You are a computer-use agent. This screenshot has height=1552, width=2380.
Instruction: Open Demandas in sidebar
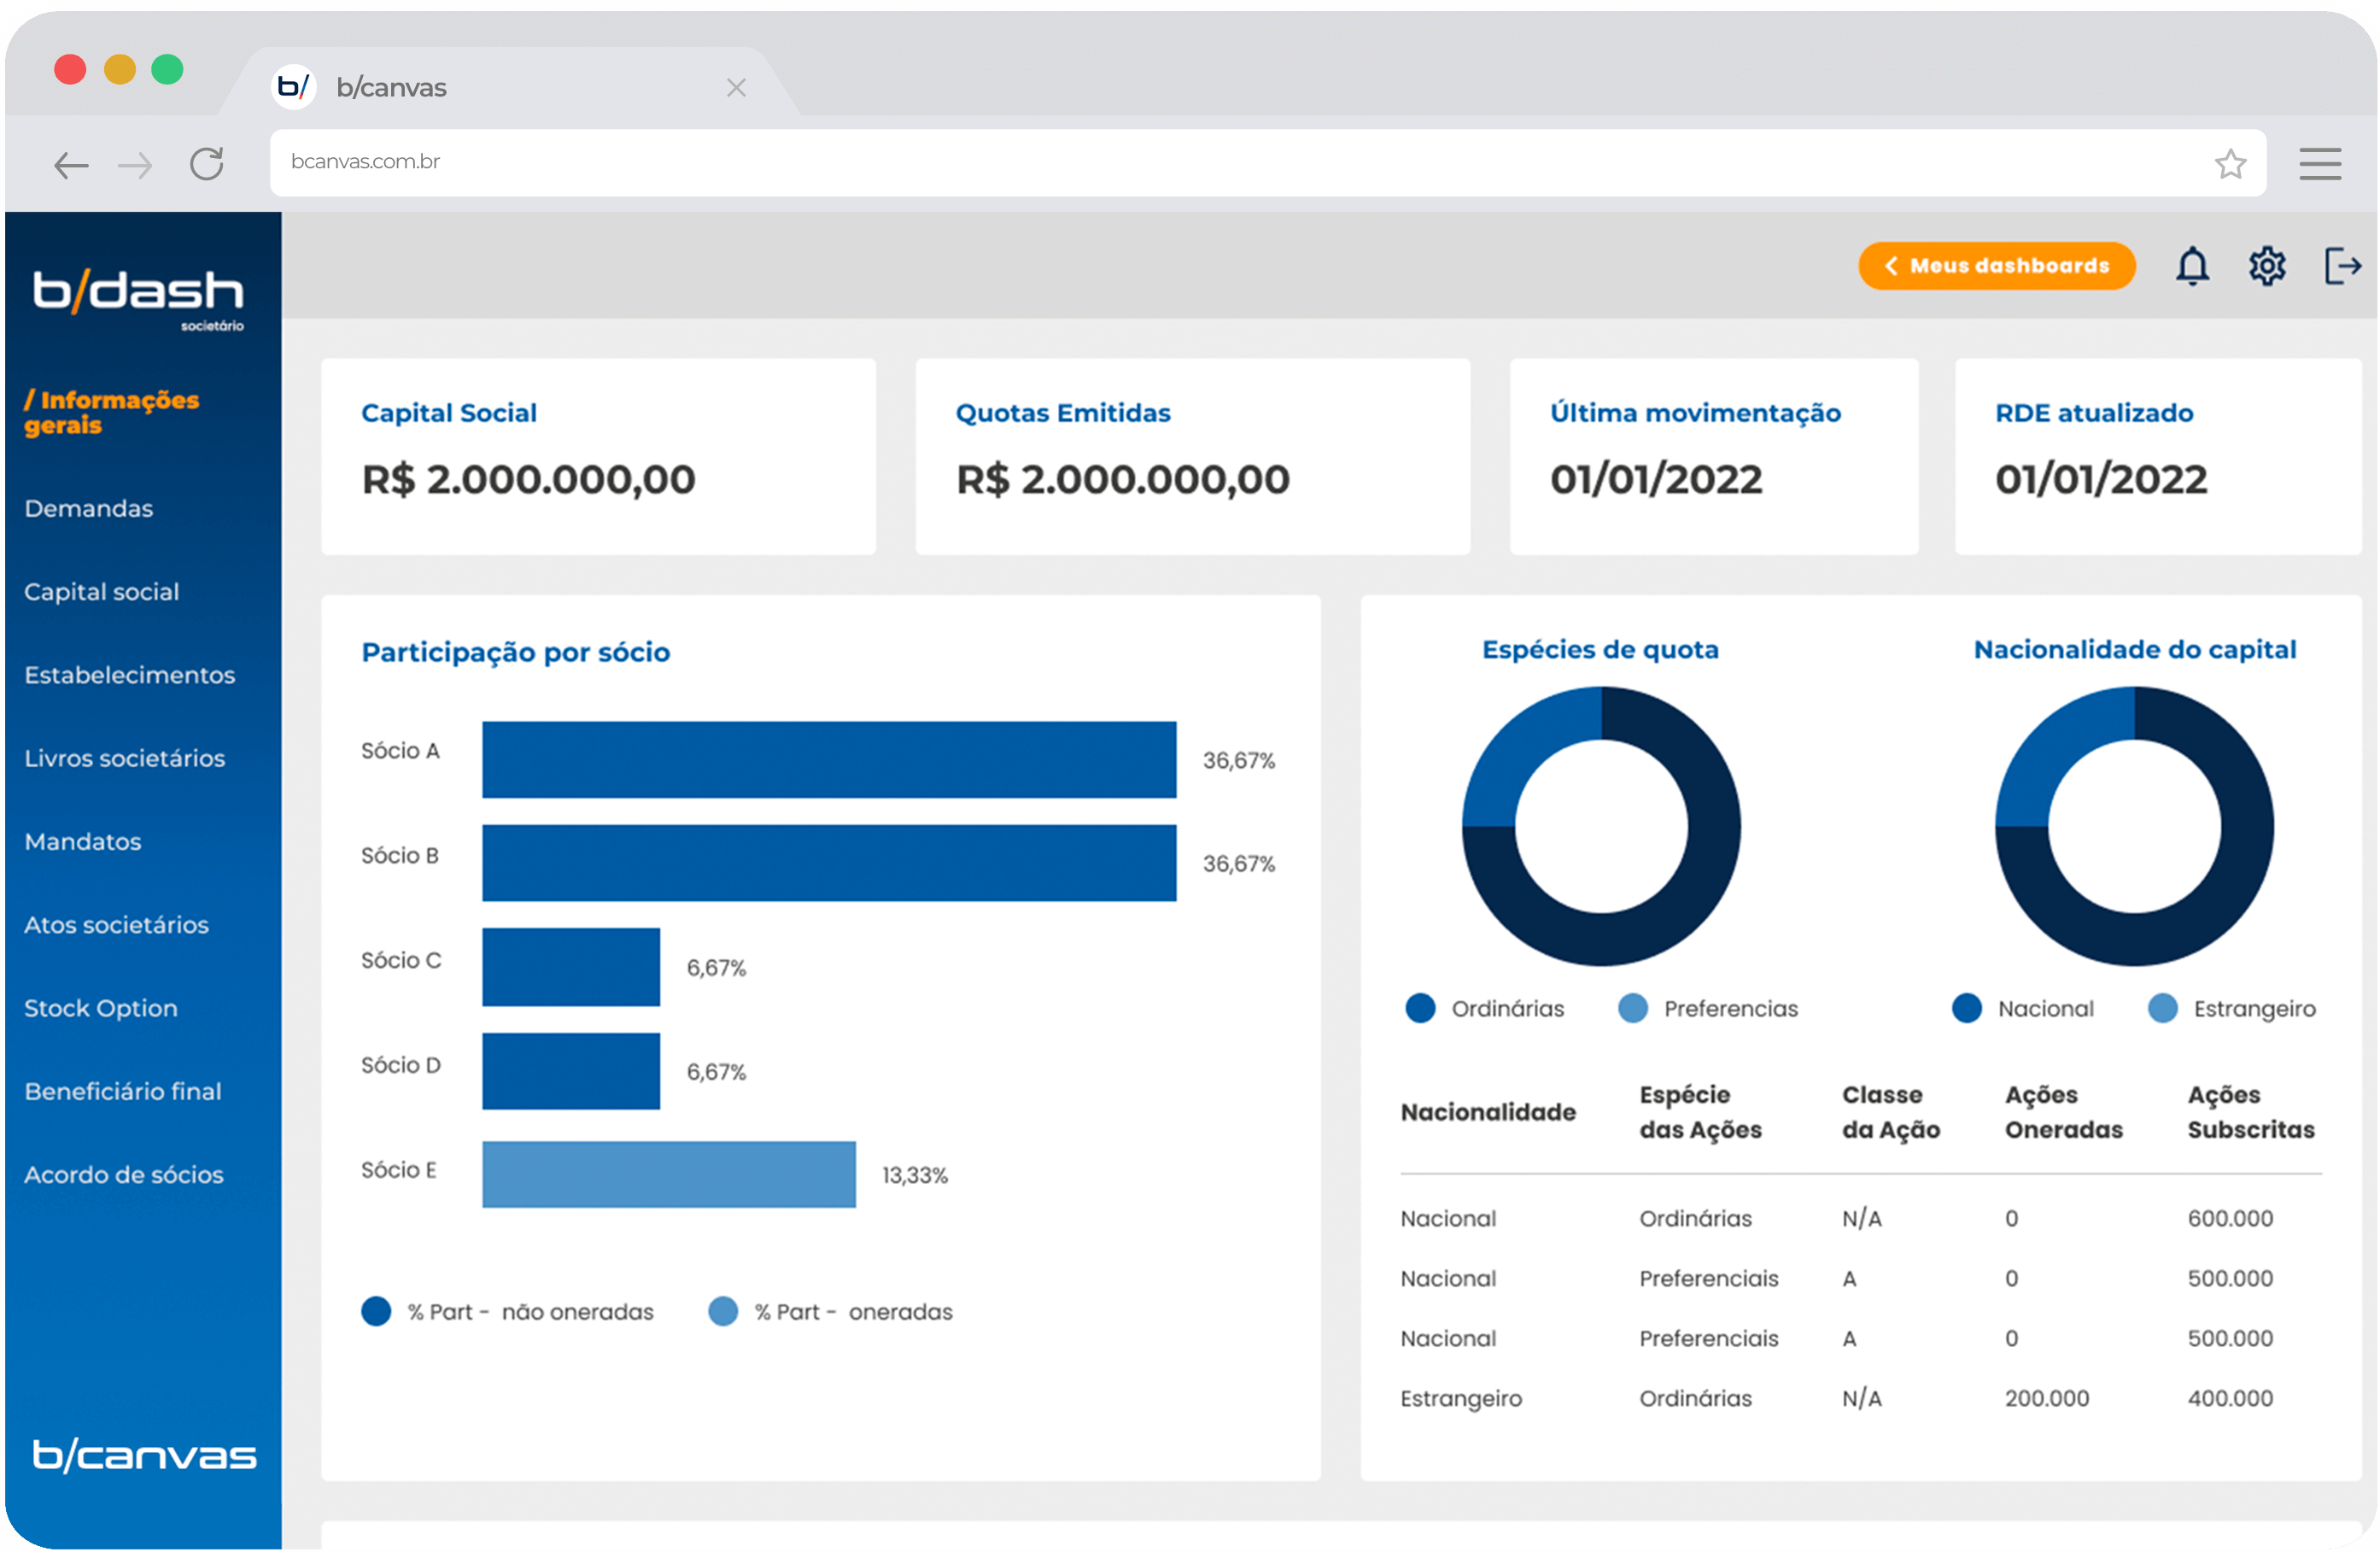88,508
